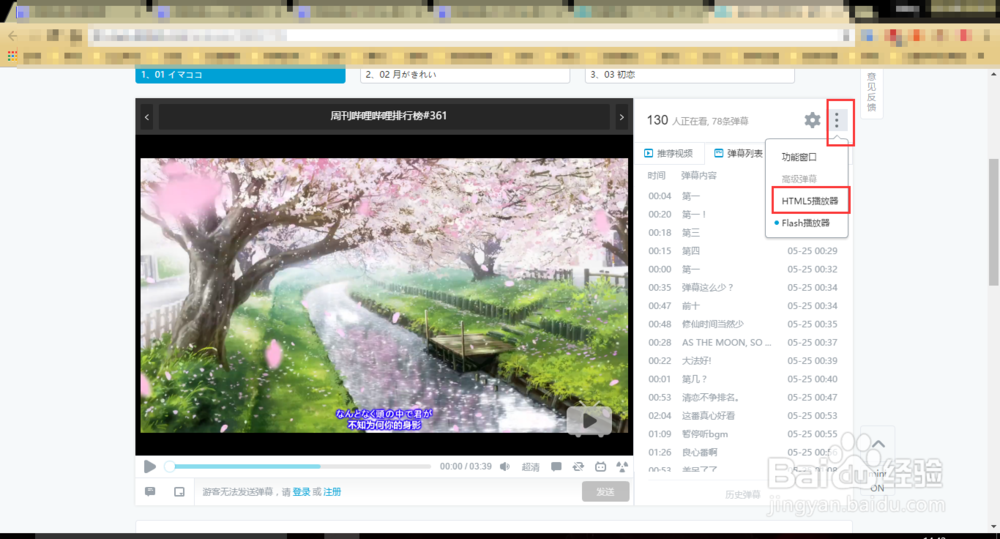
Task: Click the fullscreen icon at the bar's end
Action: (622, 467)
